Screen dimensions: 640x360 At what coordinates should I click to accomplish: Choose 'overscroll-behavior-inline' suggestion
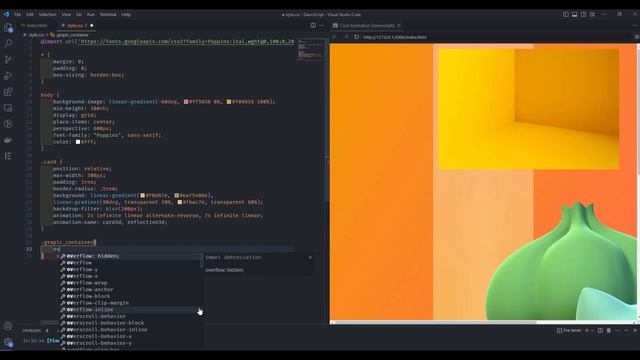tap(131, 329)
